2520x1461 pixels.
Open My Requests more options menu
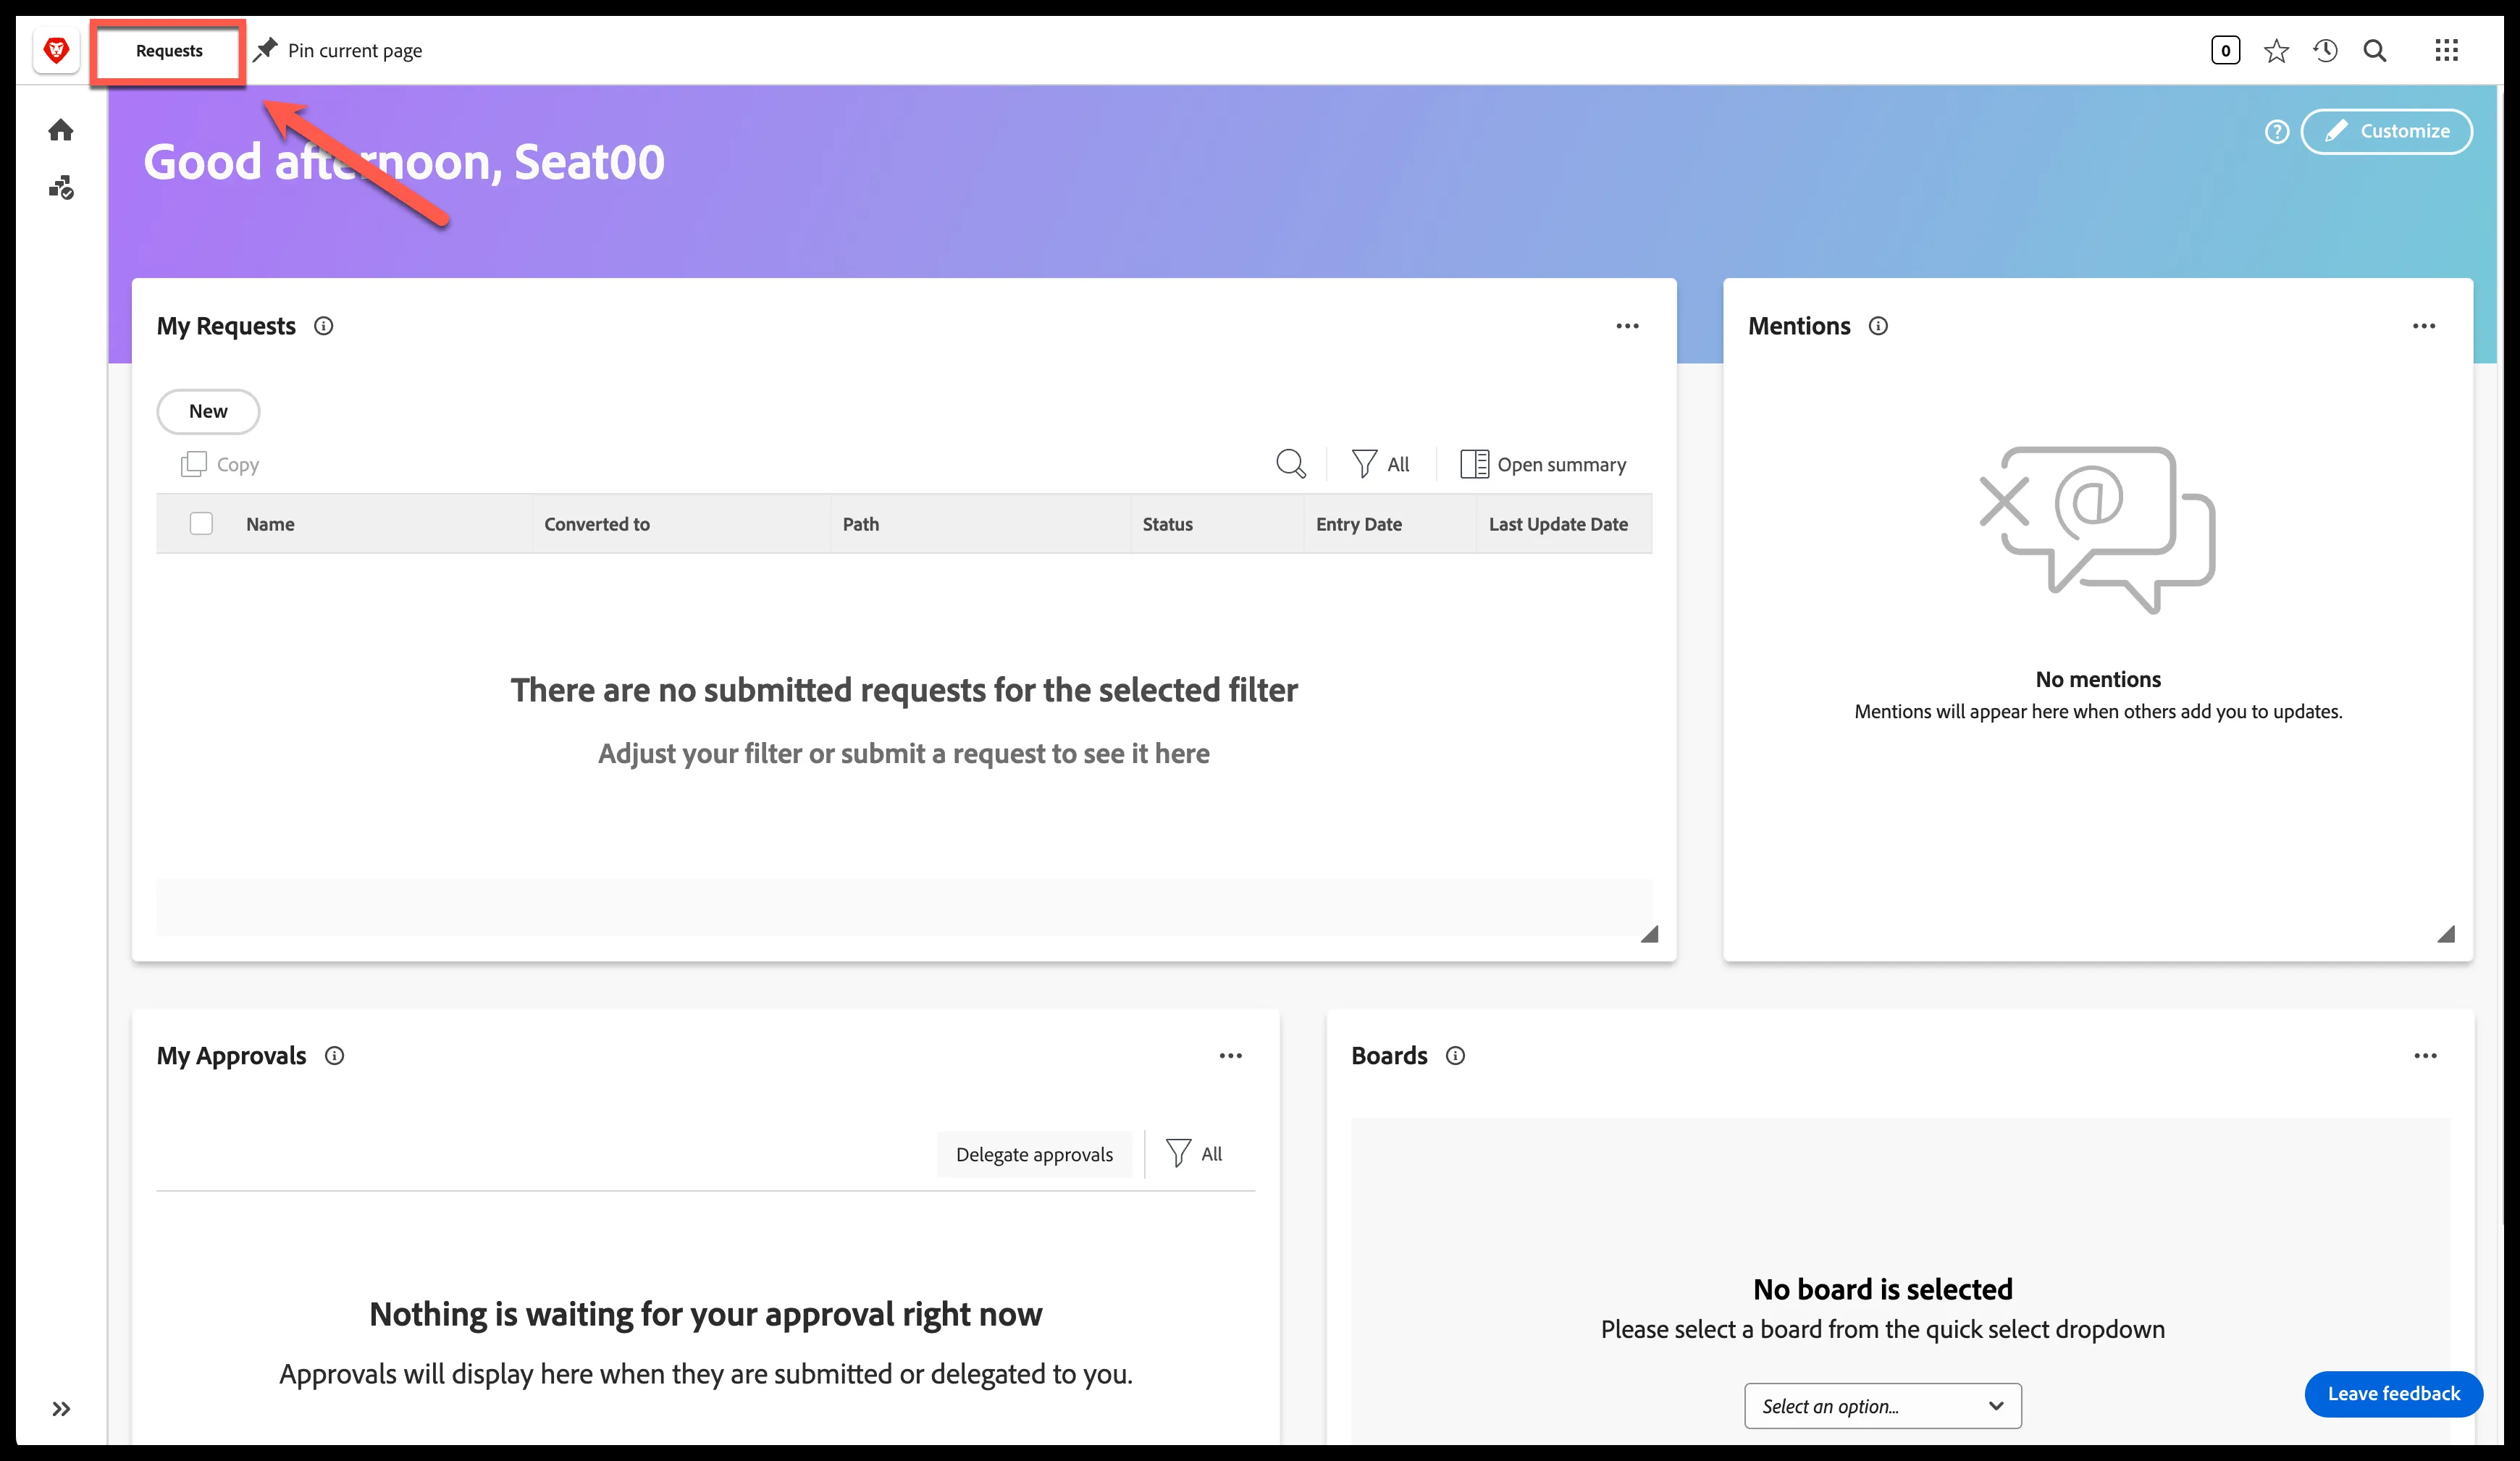(1627, 326)
